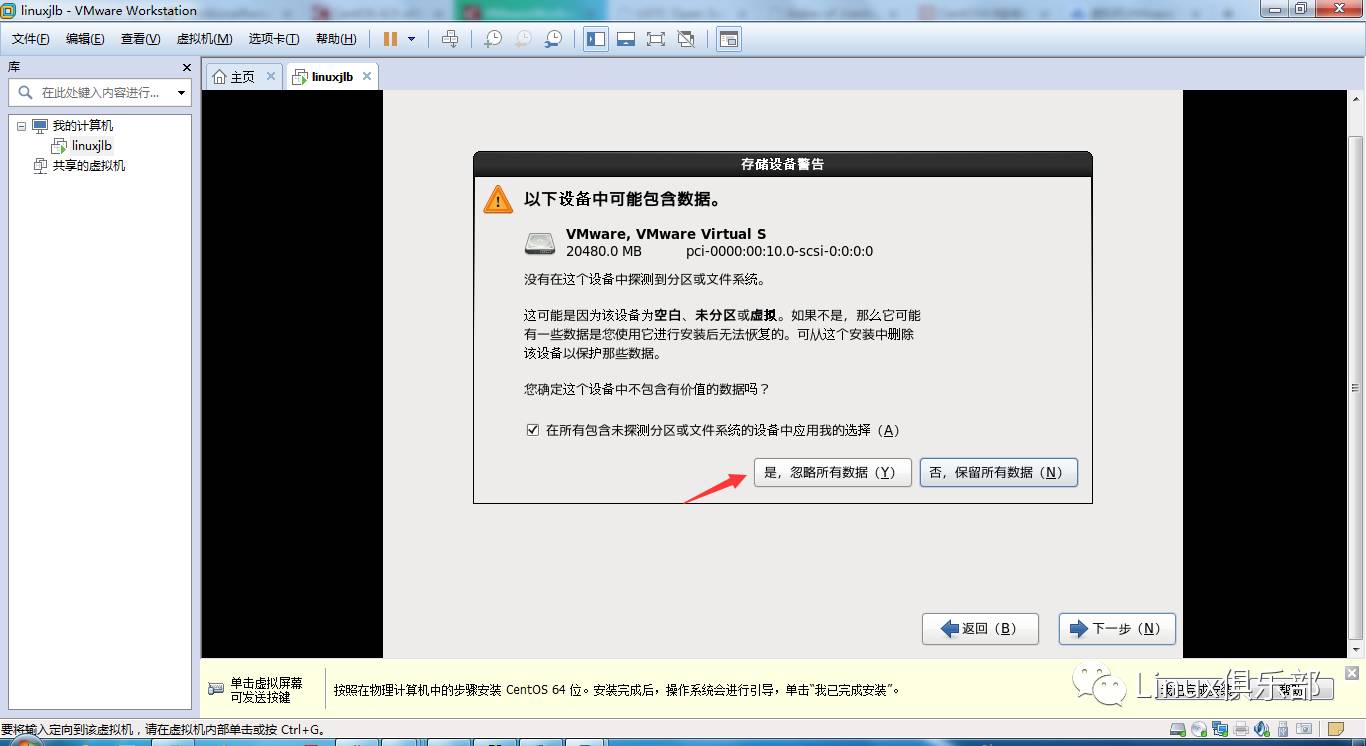The height and width of the screenshot is (746, 1366).
Task: Click the 存储设备警告 dialog title bar
Action: point(783,164)
